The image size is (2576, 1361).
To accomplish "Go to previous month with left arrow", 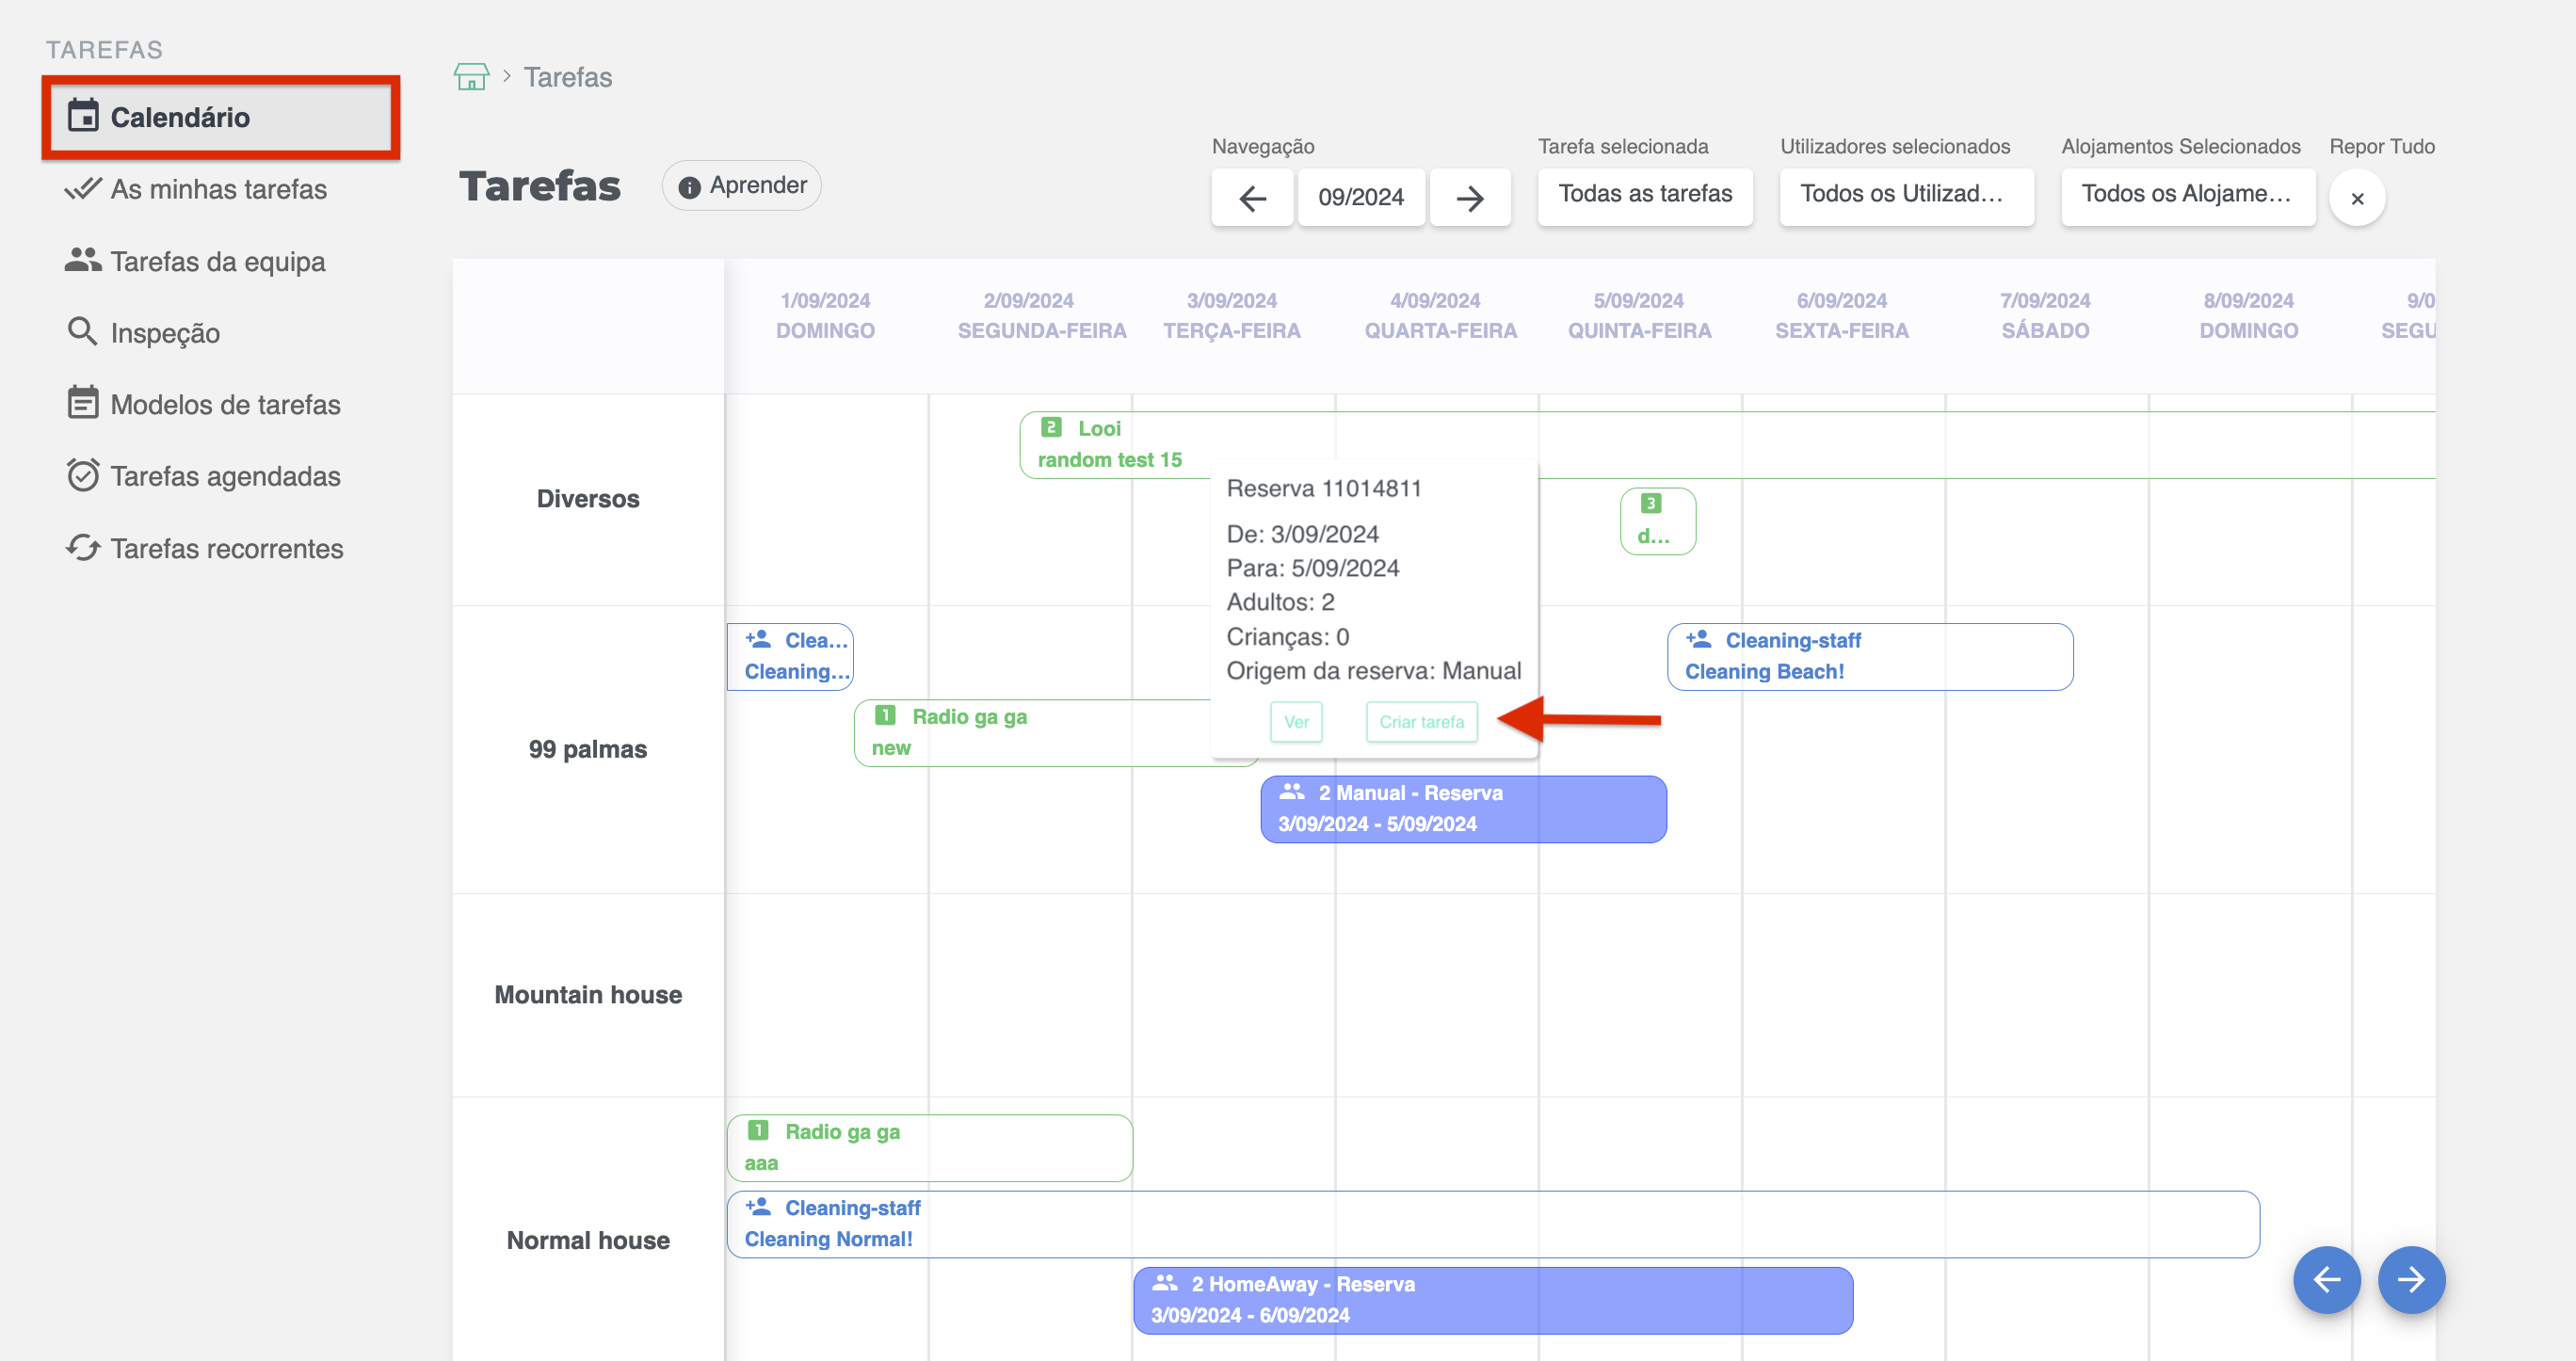I will [1252, 198].
